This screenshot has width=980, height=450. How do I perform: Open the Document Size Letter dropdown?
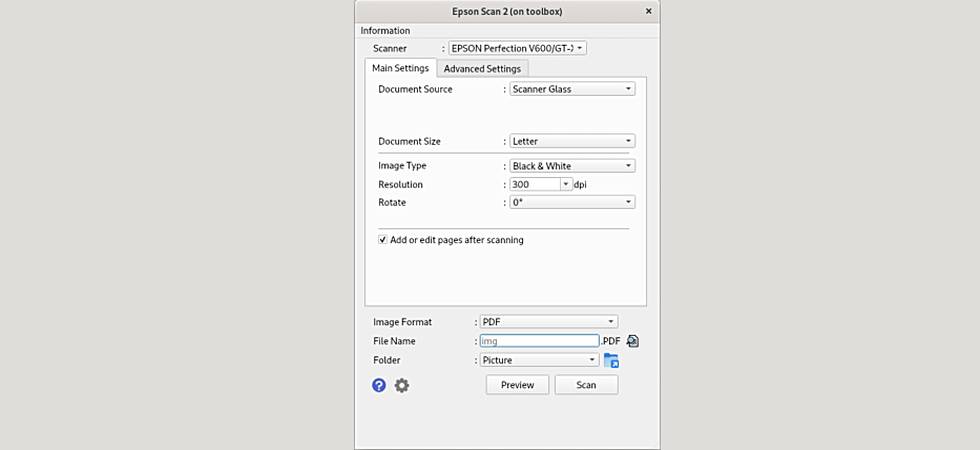click(572, 141)
